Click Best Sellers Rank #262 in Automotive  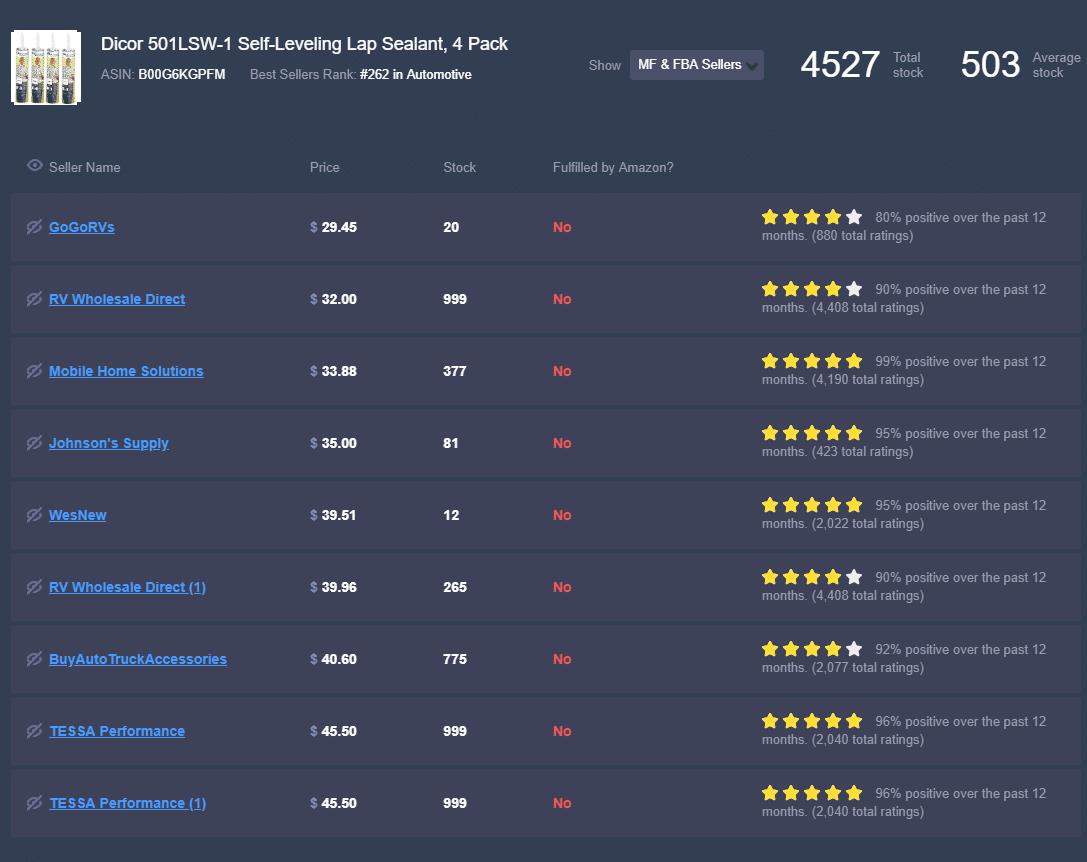[415, 75]
